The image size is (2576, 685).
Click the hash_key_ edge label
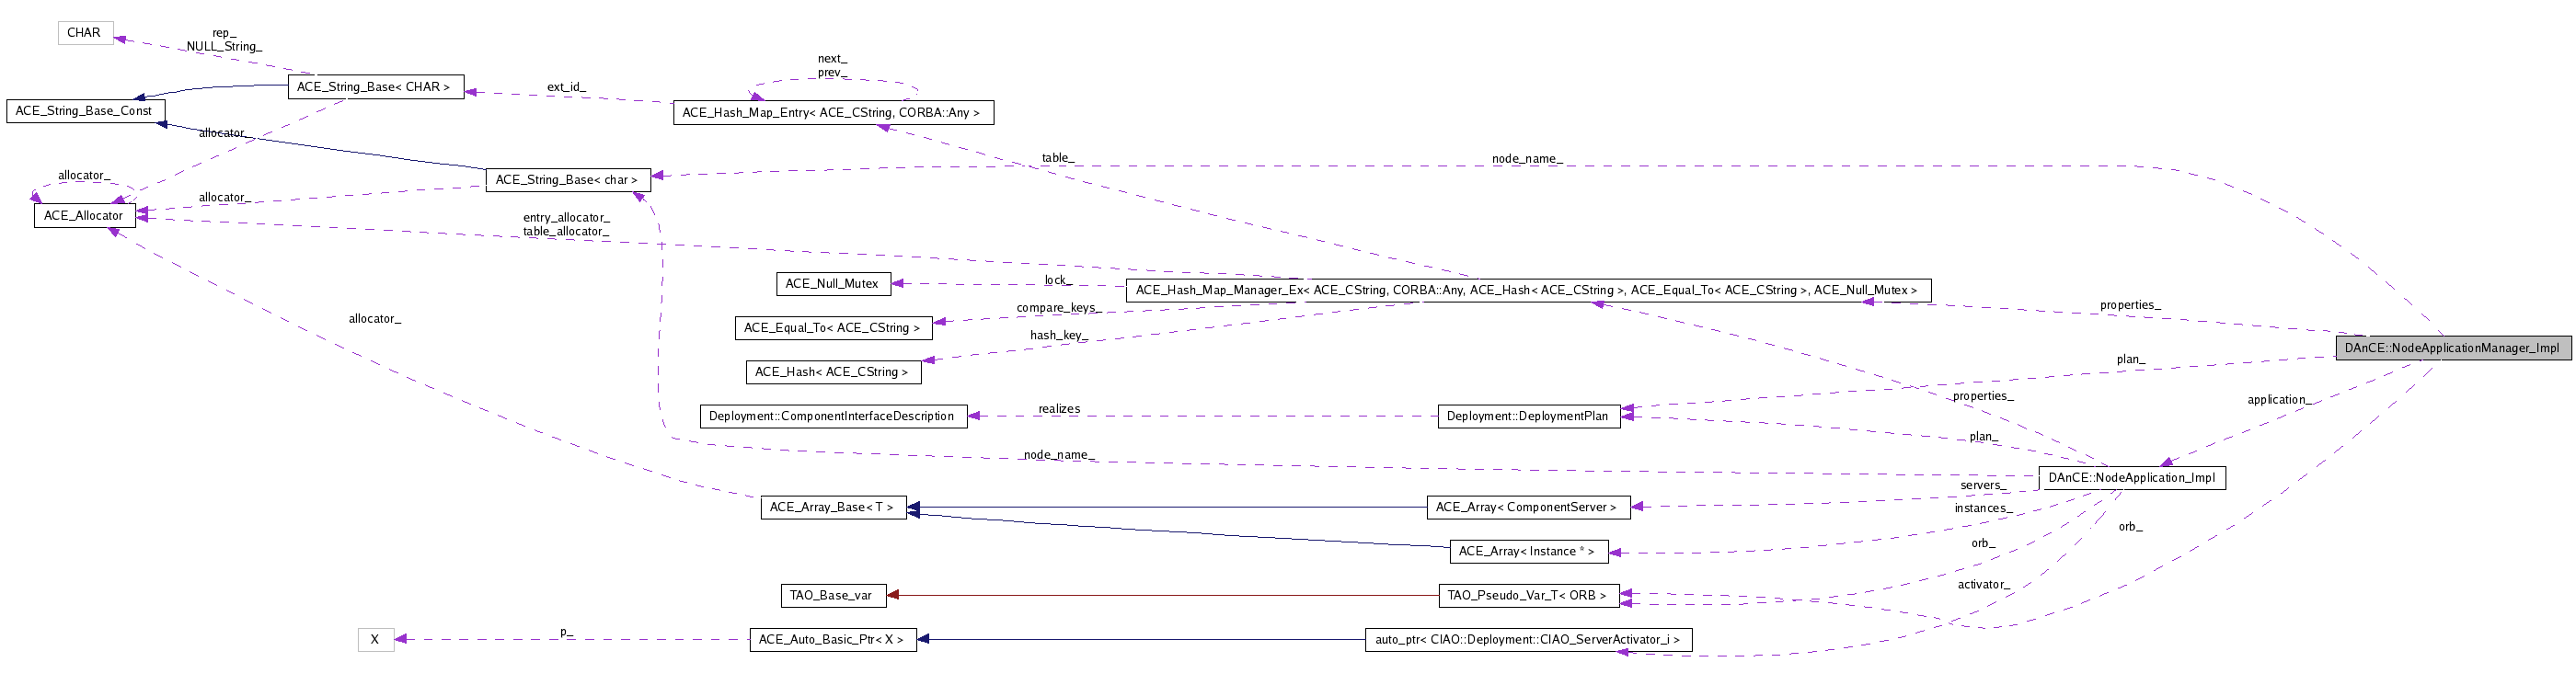(x=1058, y=335)
